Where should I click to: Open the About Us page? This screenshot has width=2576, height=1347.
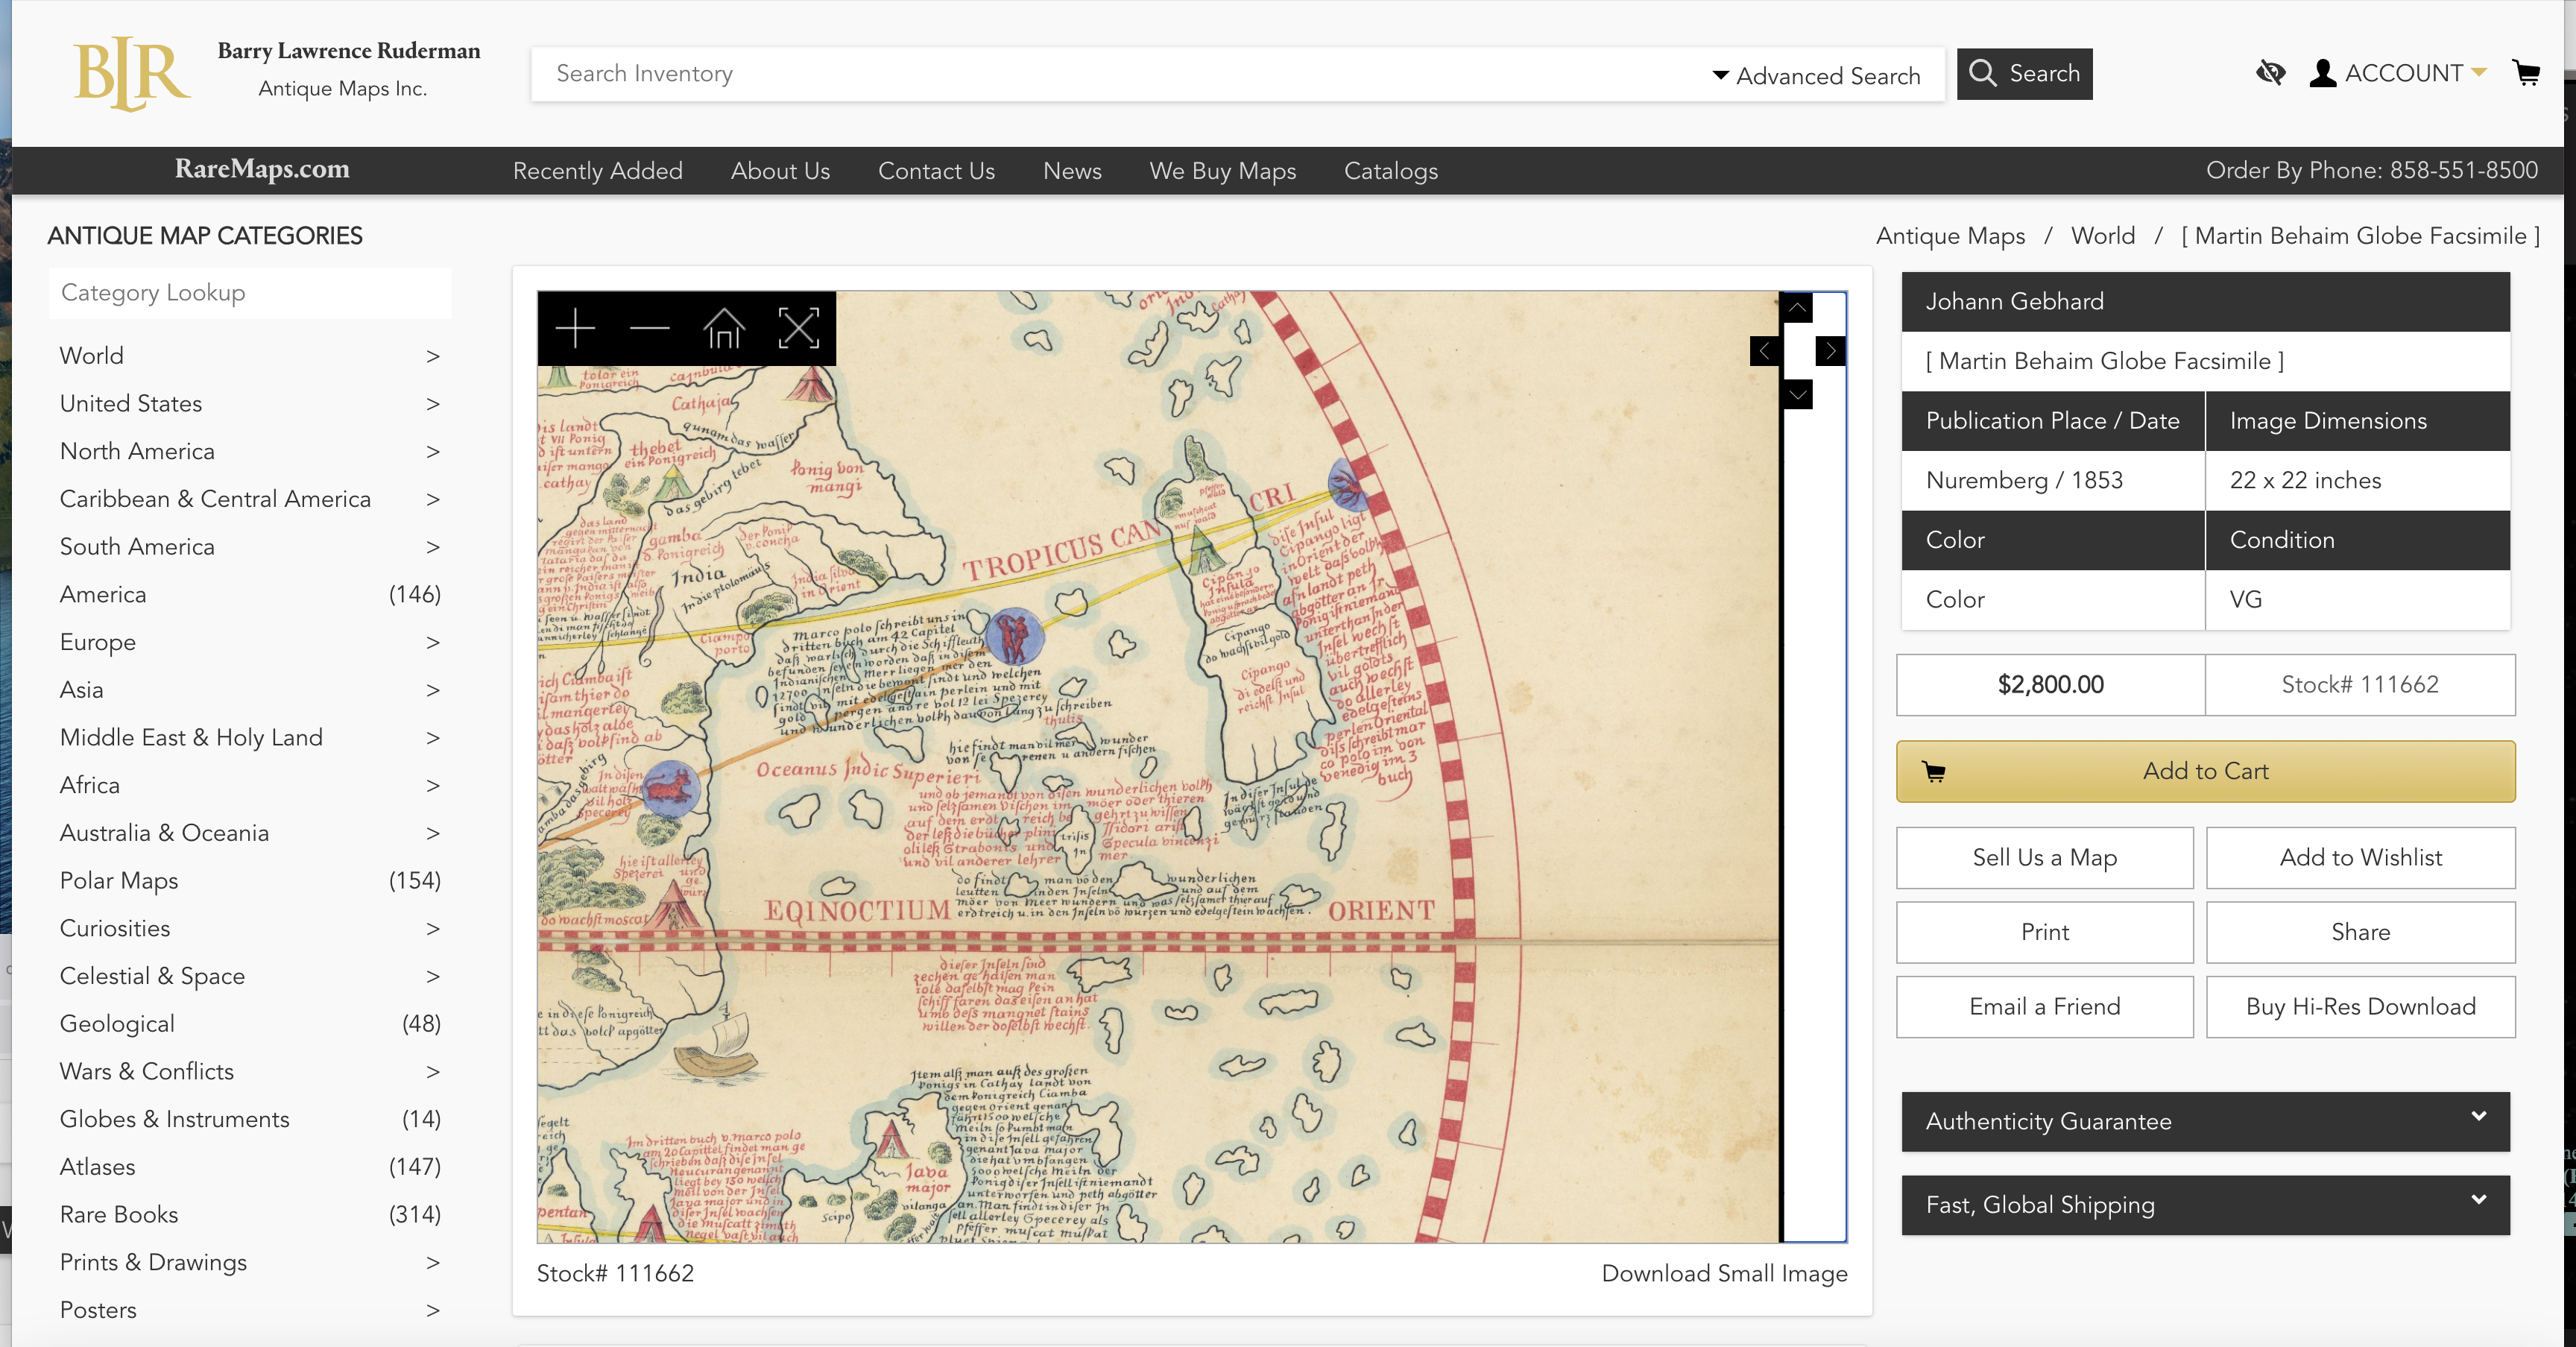[780, 171]
